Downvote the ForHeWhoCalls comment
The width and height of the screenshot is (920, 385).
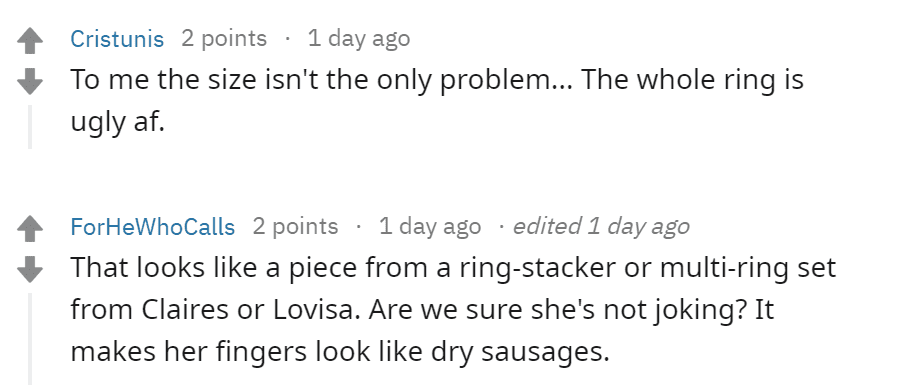tap(30, 269)
